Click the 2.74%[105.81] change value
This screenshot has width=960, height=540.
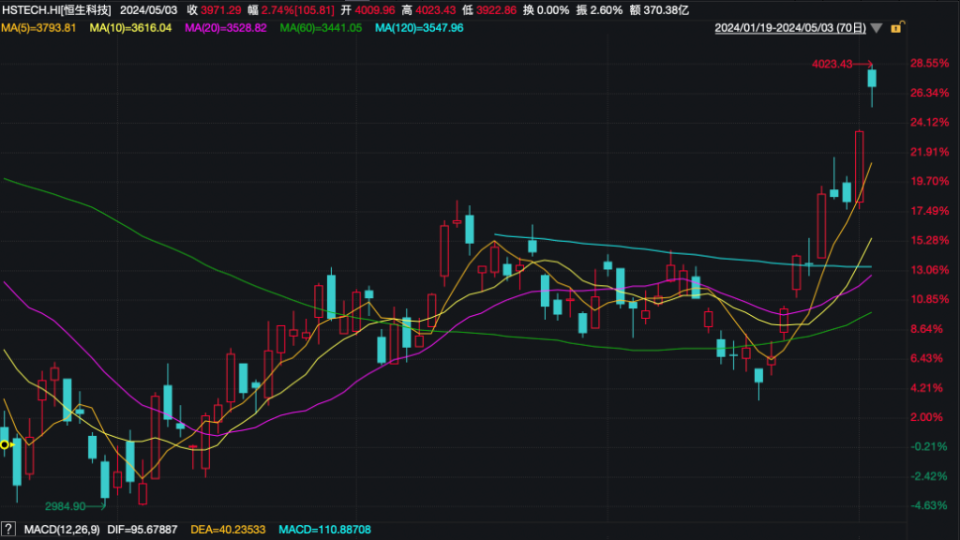click(298, 10)
